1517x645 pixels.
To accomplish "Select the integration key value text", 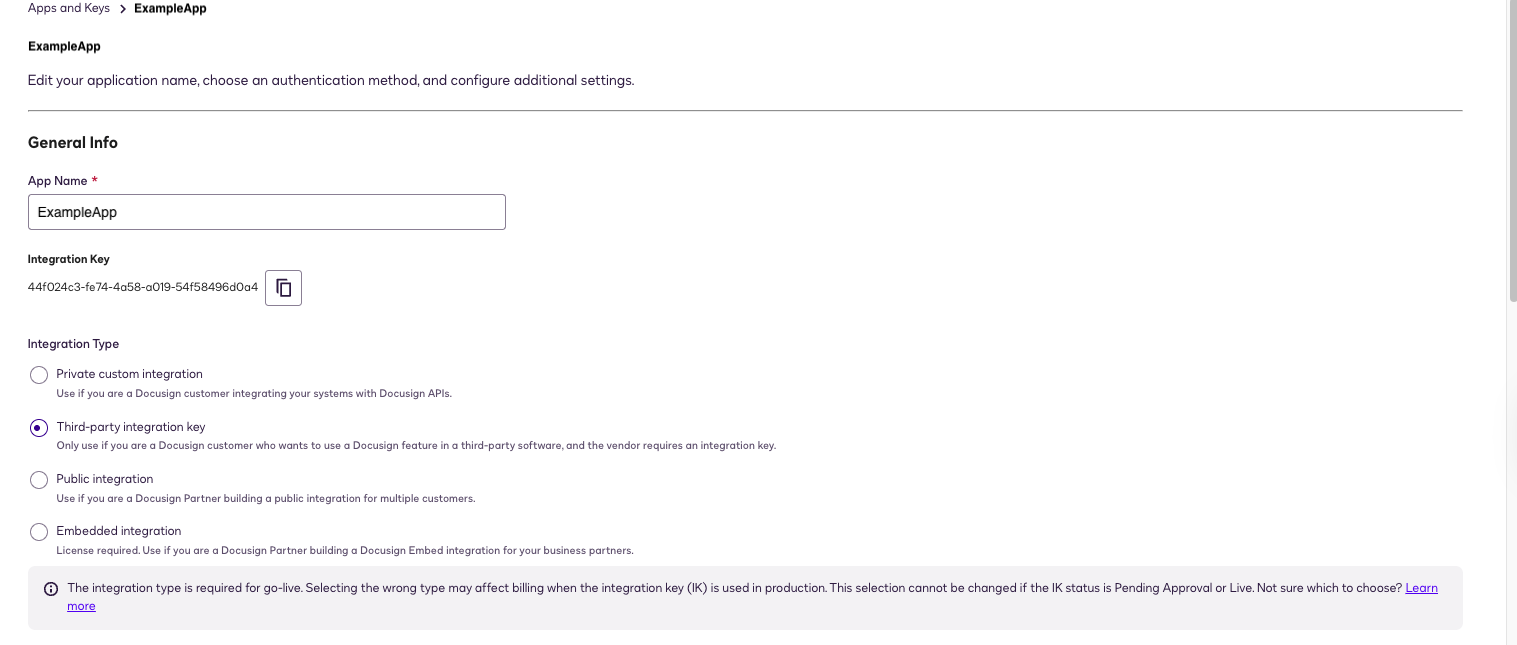I will tap(142, 287).
